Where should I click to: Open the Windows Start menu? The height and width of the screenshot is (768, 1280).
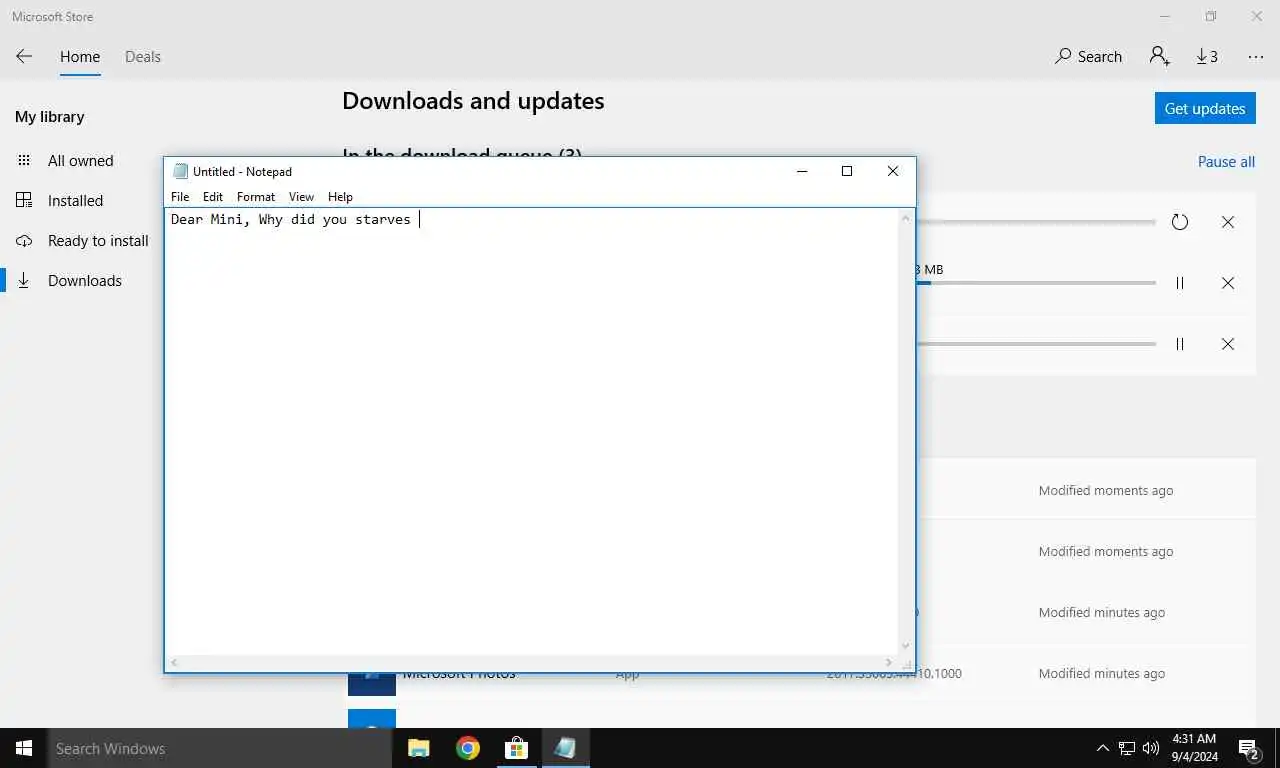(24, 748)
